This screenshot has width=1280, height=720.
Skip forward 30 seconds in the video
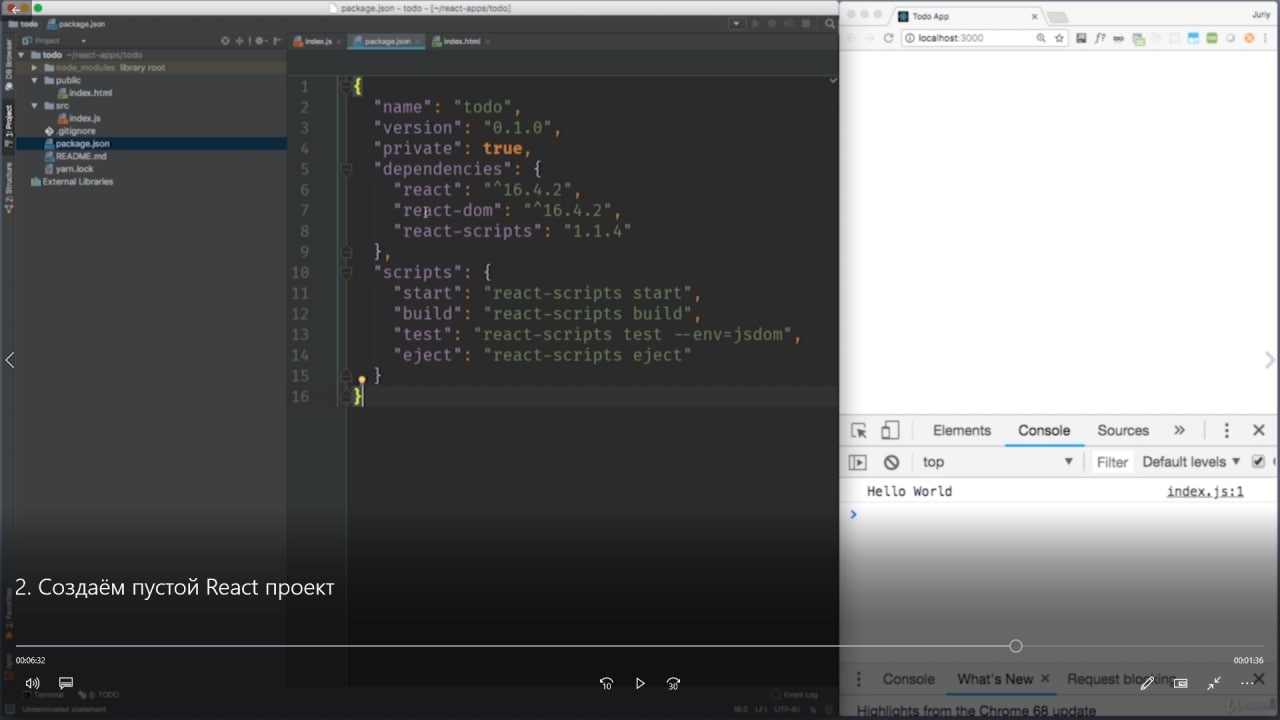(673, 684)
